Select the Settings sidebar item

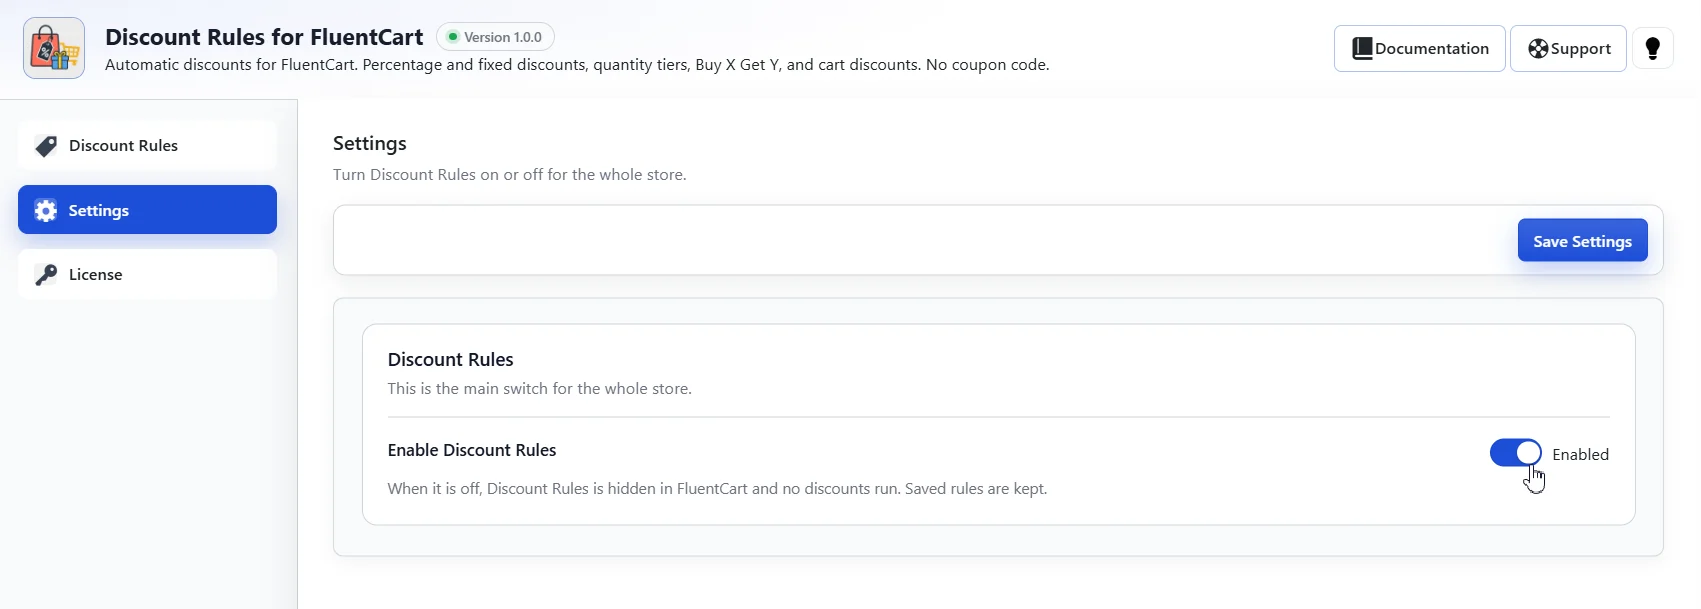tap(147, 210)
